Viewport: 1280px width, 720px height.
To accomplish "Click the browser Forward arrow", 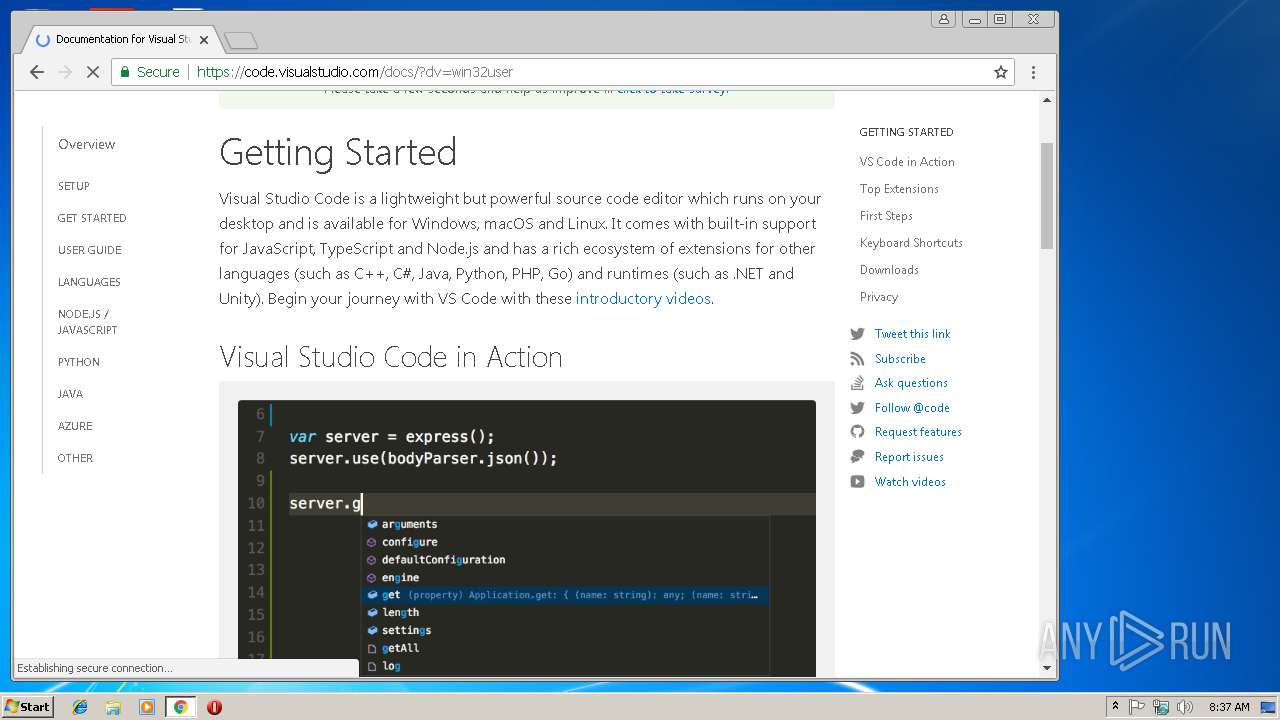I will 65,72.
